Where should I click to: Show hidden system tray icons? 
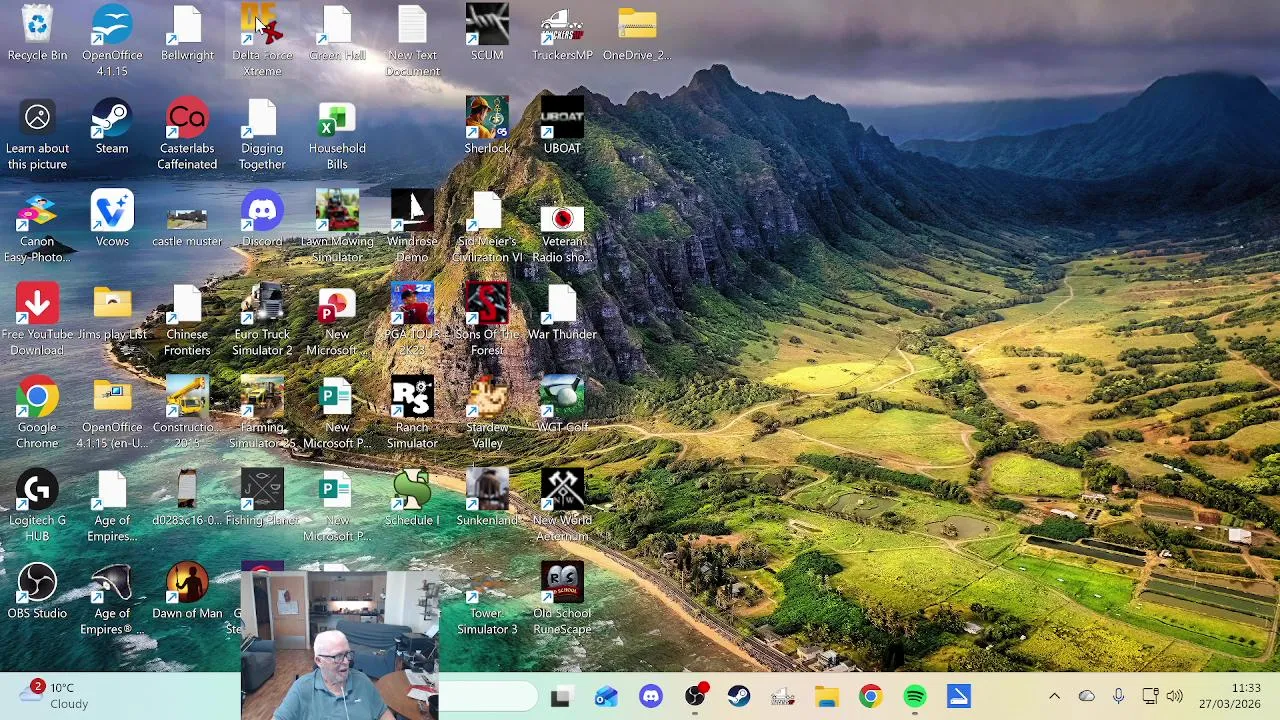tap(1054, 697)
